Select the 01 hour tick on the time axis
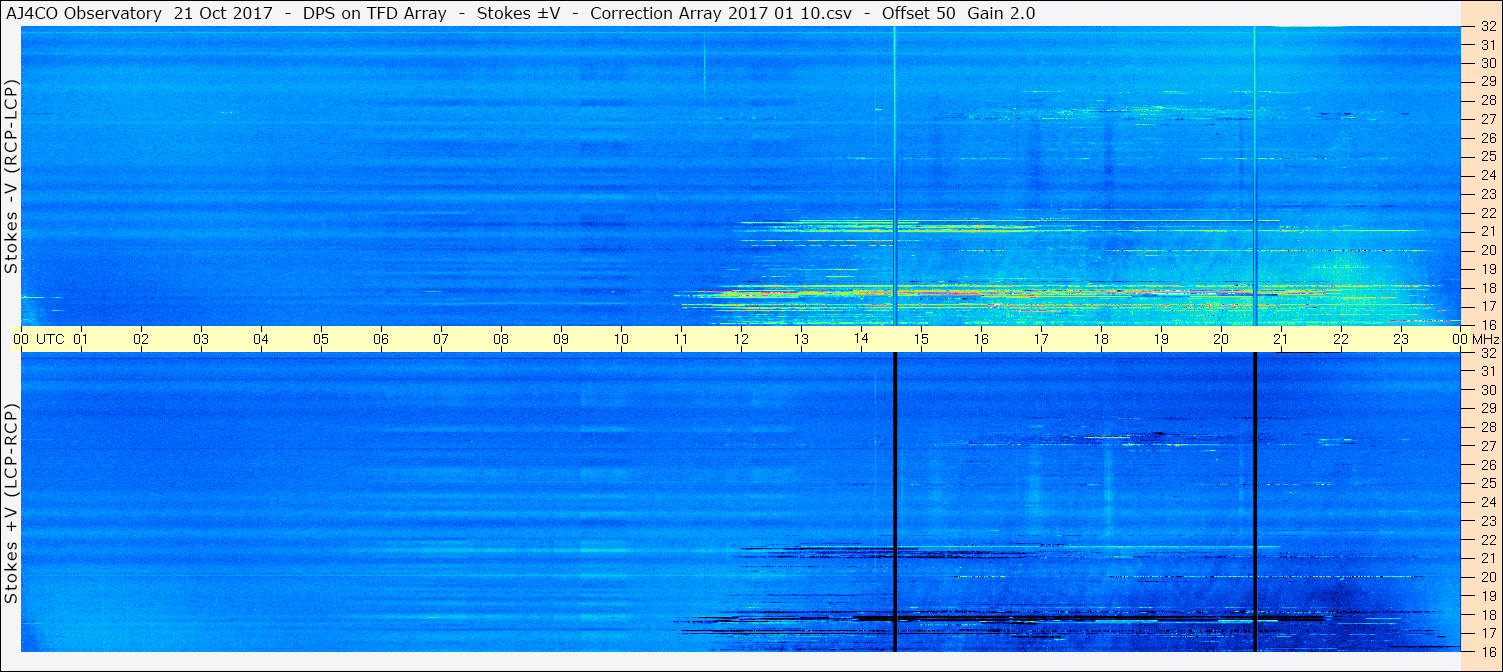The image size is (1503, 672). tap(81, 339)
